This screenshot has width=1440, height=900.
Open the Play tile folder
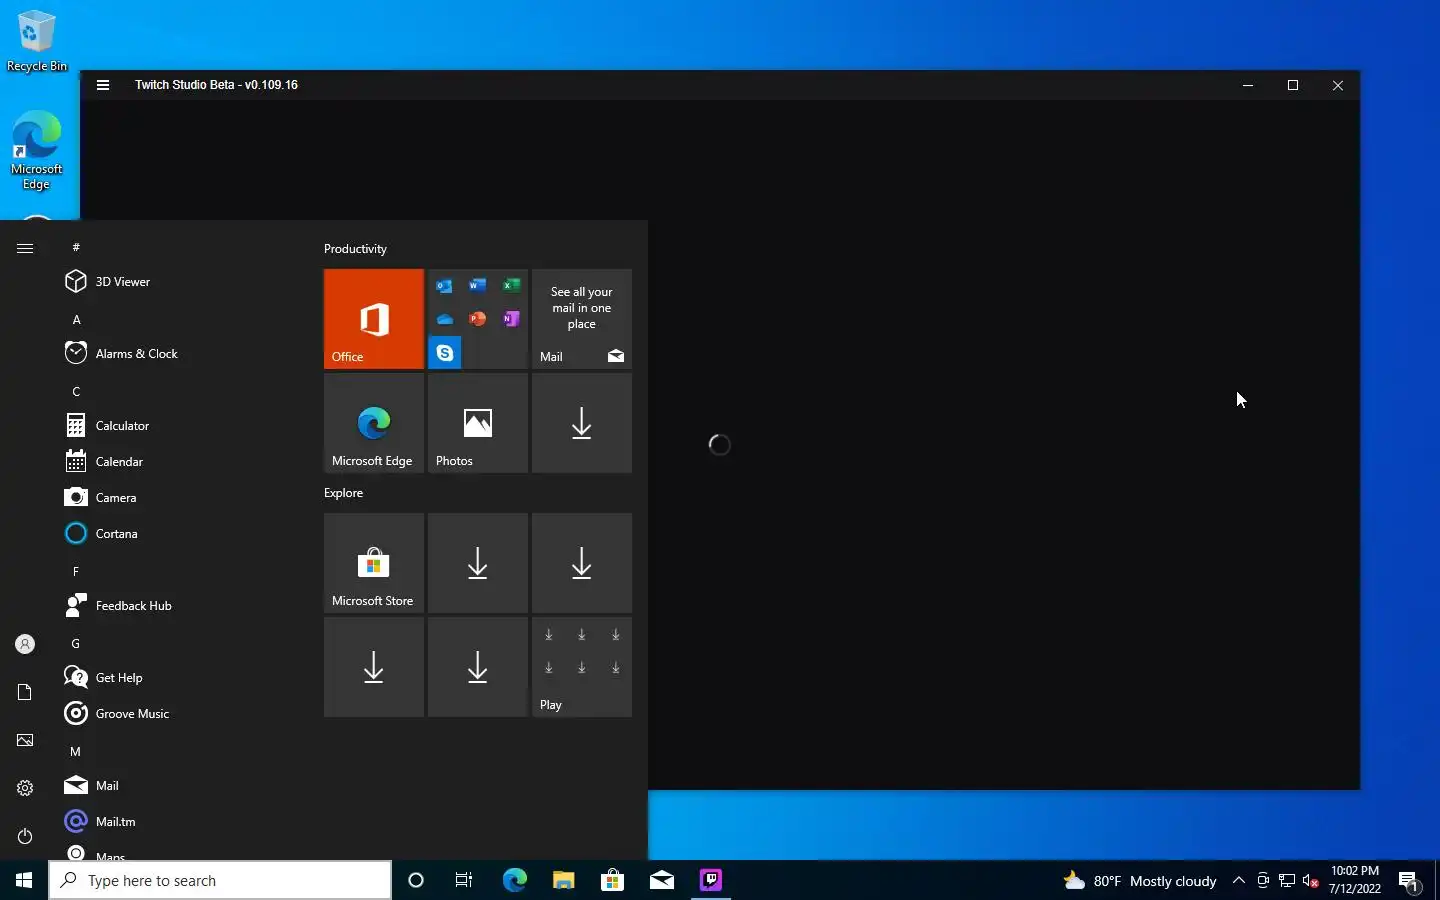(582, 667)
